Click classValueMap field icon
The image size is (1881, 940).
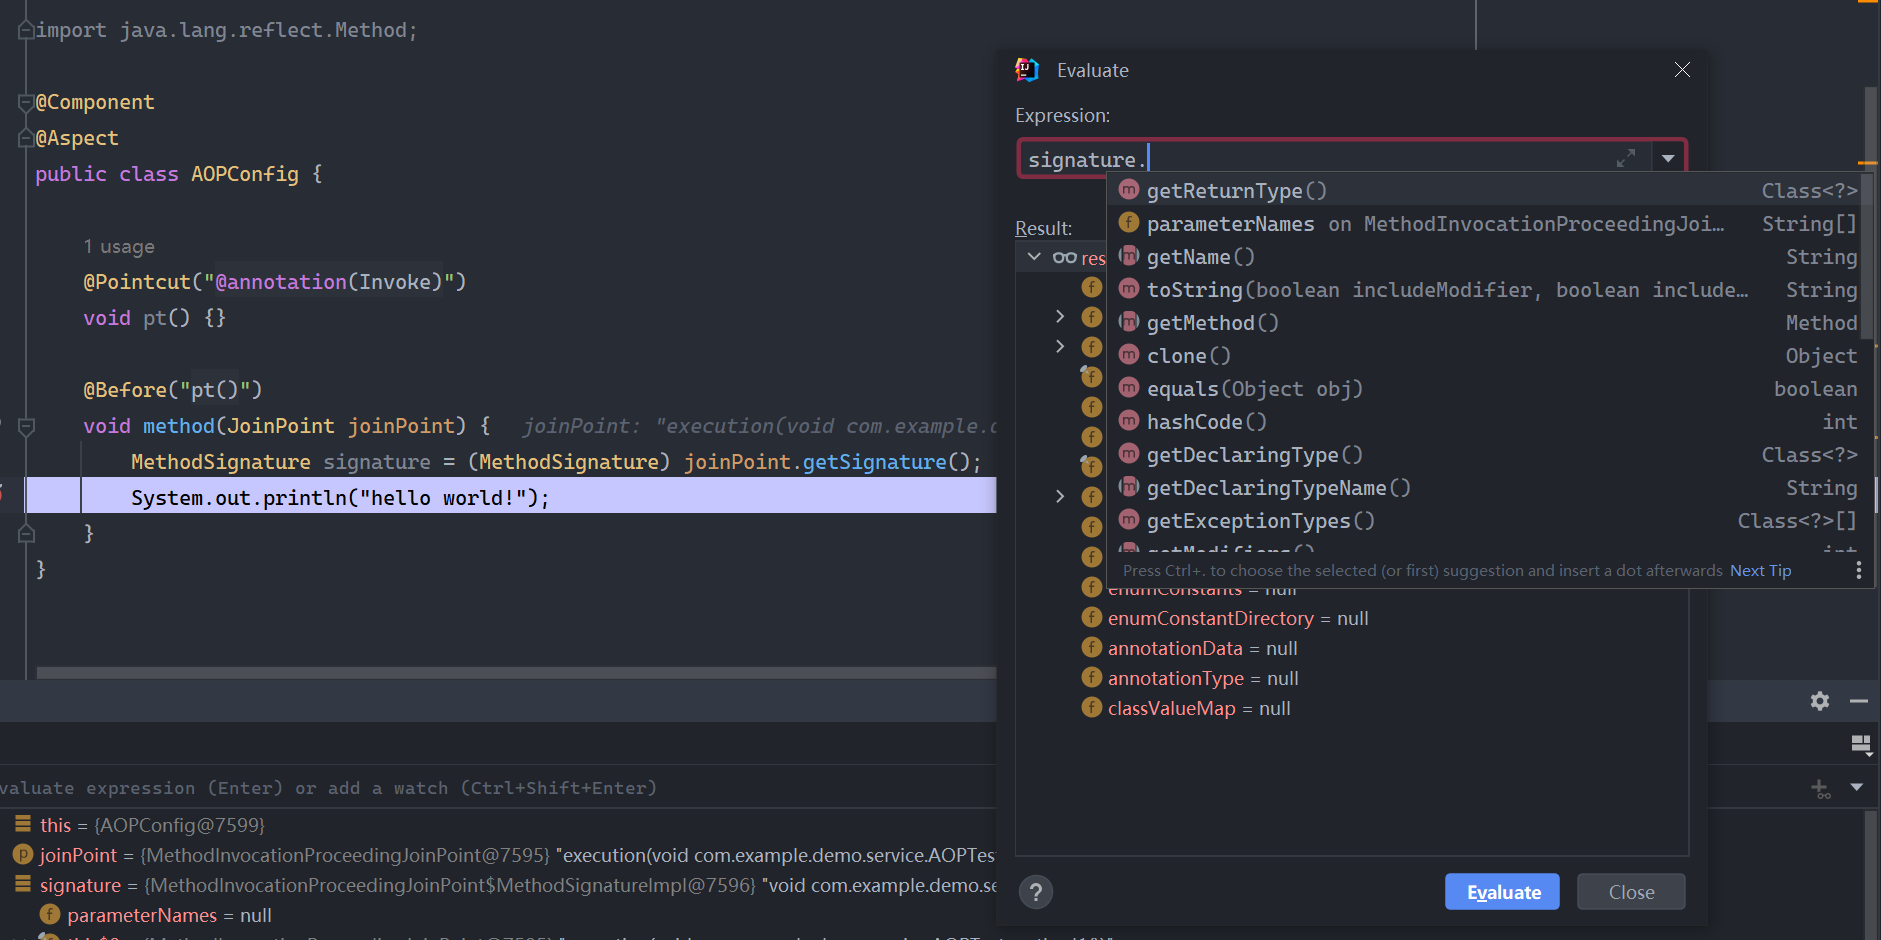(x=1092, y=707)
